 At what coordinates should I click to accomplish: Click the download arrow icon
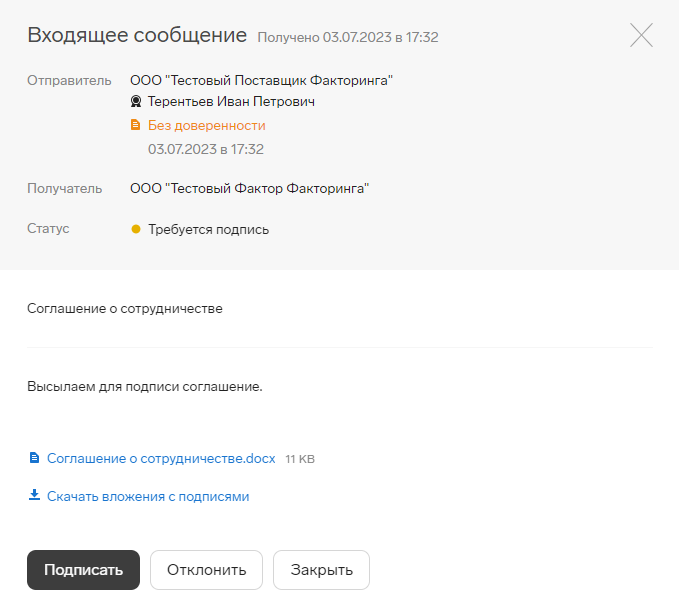pos(34,495)
